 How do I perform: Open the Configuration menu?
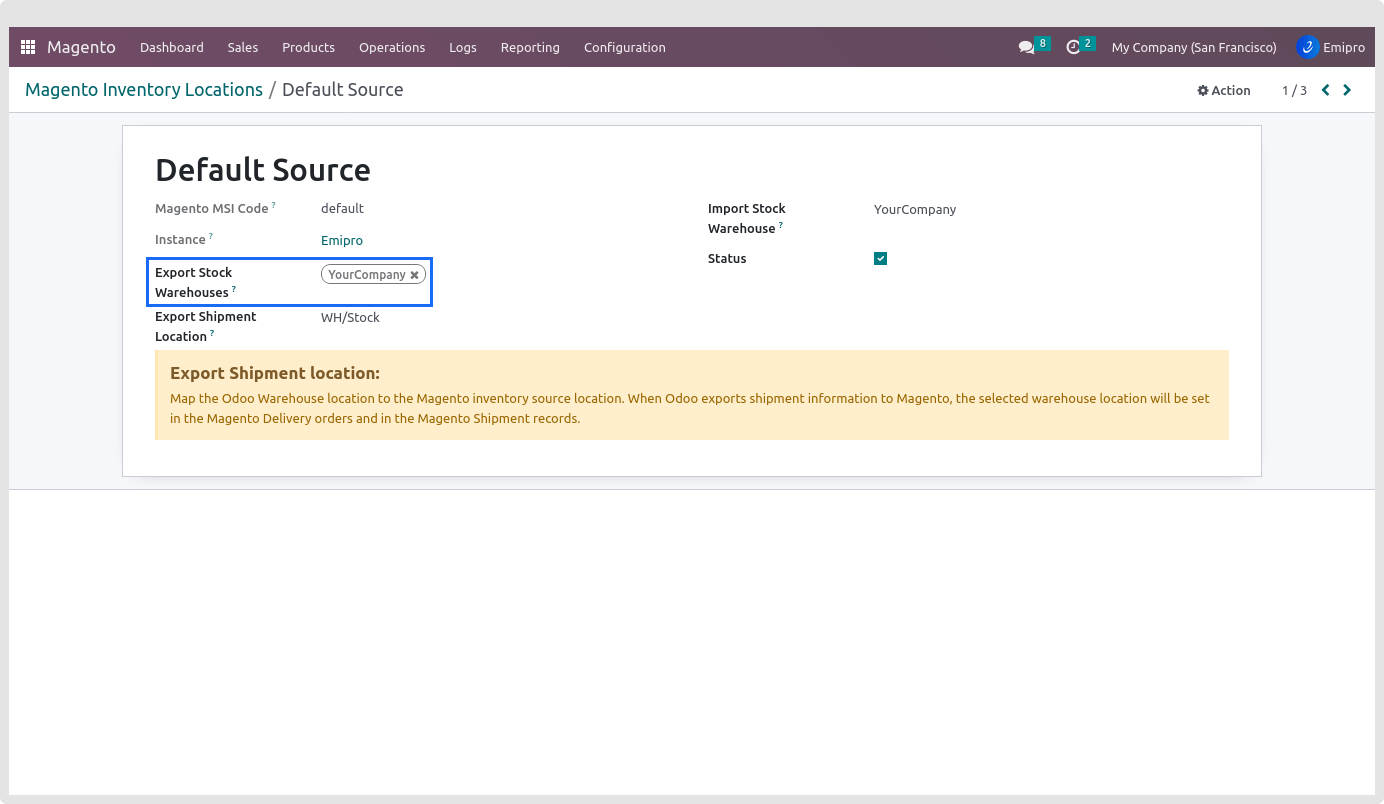pos(624,47)
